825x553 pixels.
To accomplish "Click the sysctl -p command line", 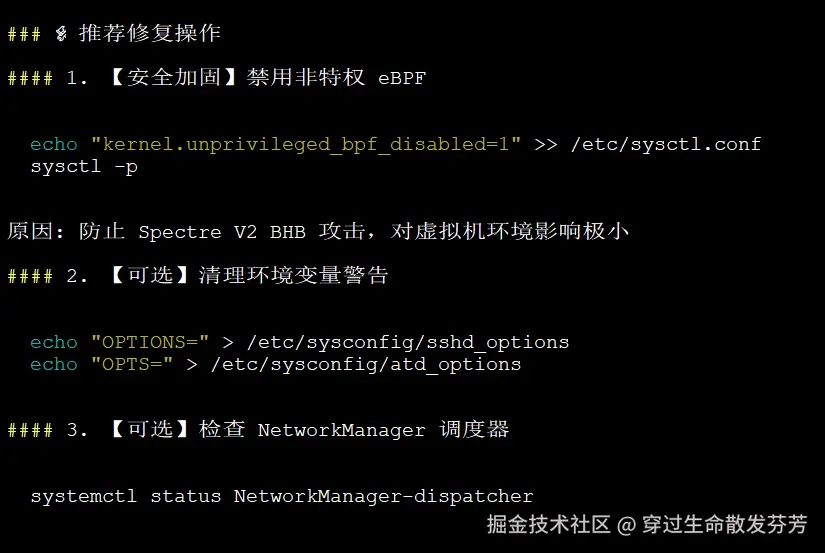I will pos(84,166).
